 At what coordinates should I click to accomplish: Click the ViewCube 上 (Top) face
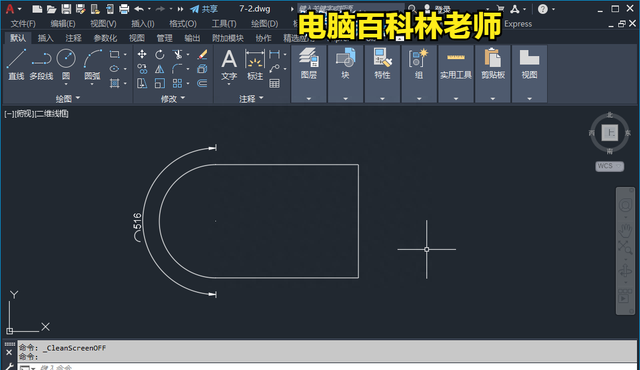(x=610, y=133)
